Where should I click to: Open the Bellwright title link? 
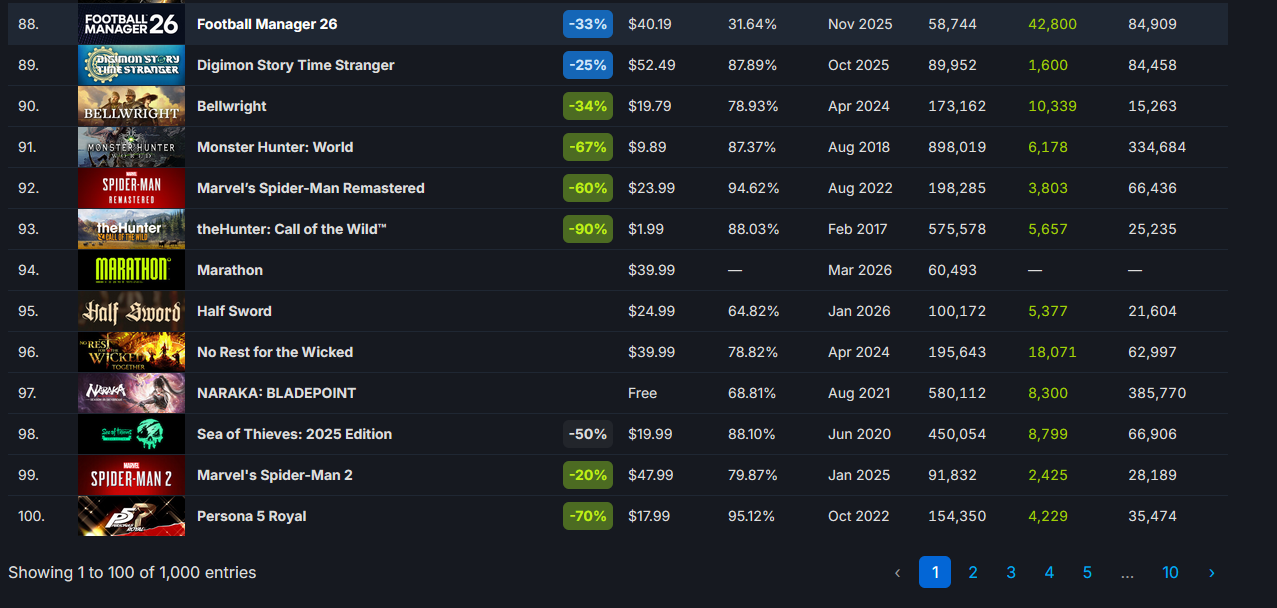tap(232, 106)
